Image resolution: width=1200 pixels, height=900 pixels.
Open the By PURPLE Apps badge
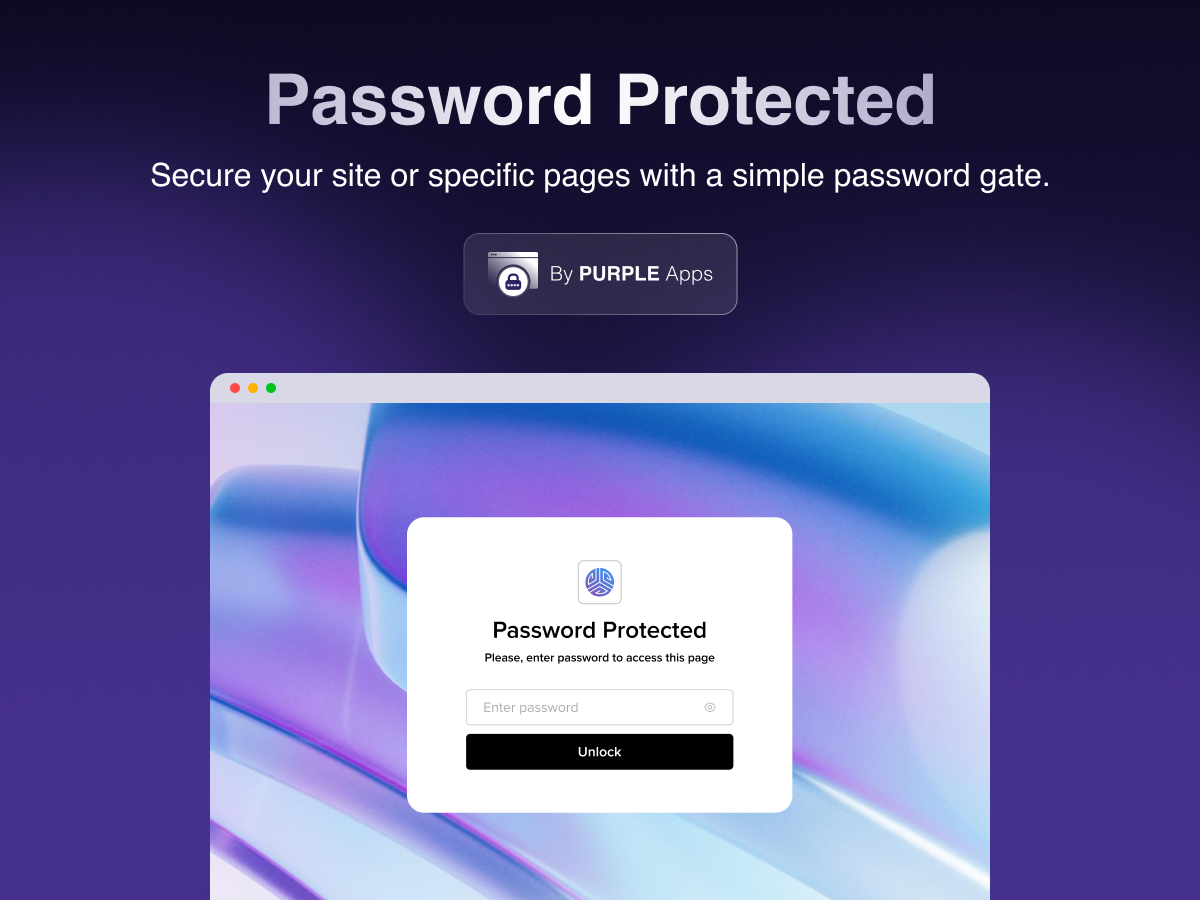(x=600, y=274)
